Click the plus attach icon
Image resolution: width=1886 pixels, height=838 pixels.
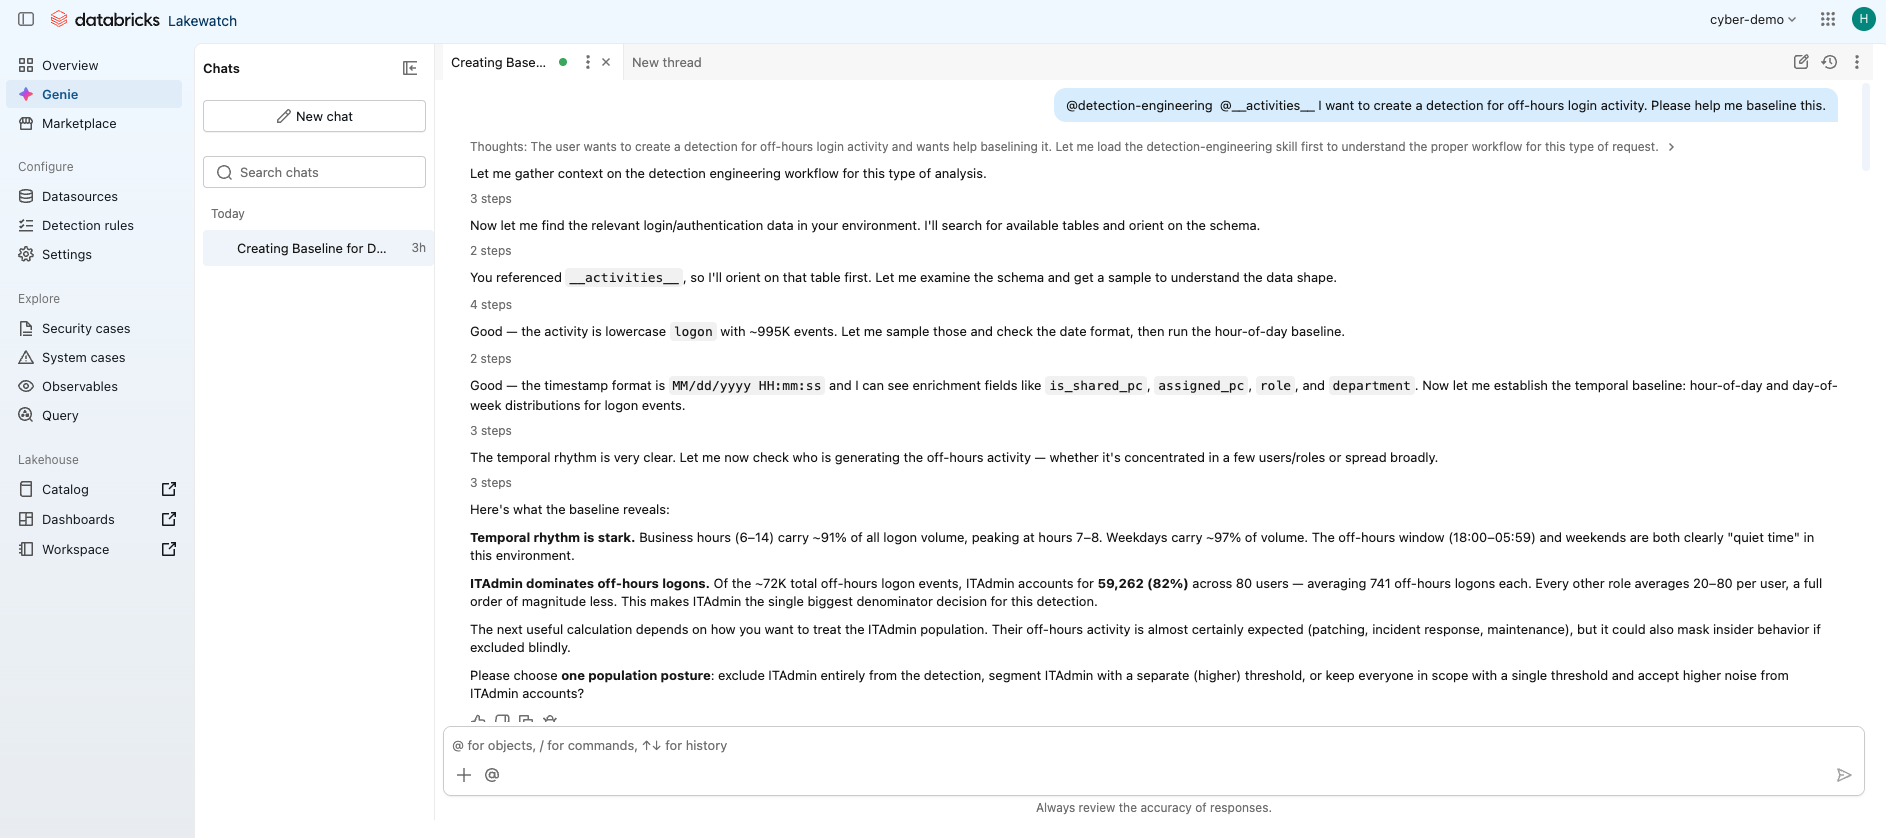point(464,775)
